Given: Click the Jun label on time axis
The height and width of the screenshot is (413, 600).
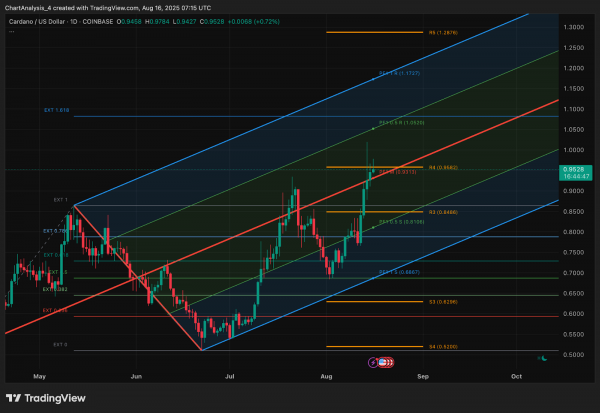Looking at the screenshot, I should [136, 377].
